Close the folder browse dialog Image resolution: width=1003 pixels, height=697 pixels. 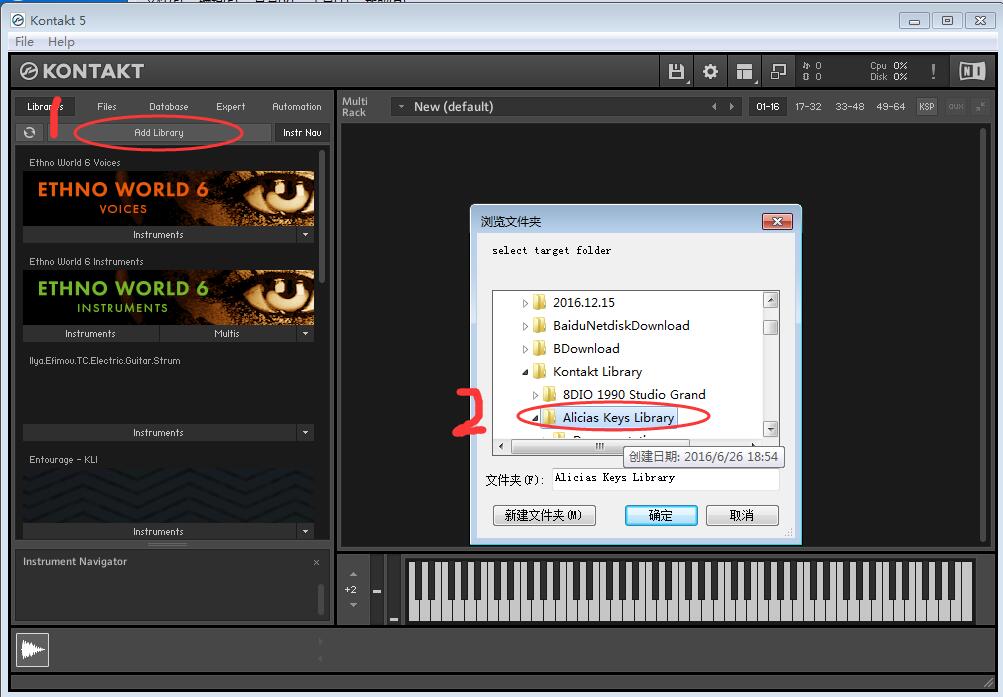coord(777,221)
